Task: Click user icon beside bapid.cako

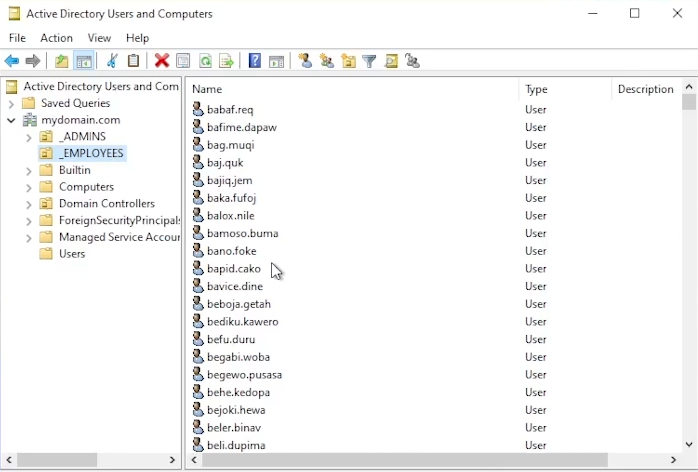Action: click(x=198, y=268)
